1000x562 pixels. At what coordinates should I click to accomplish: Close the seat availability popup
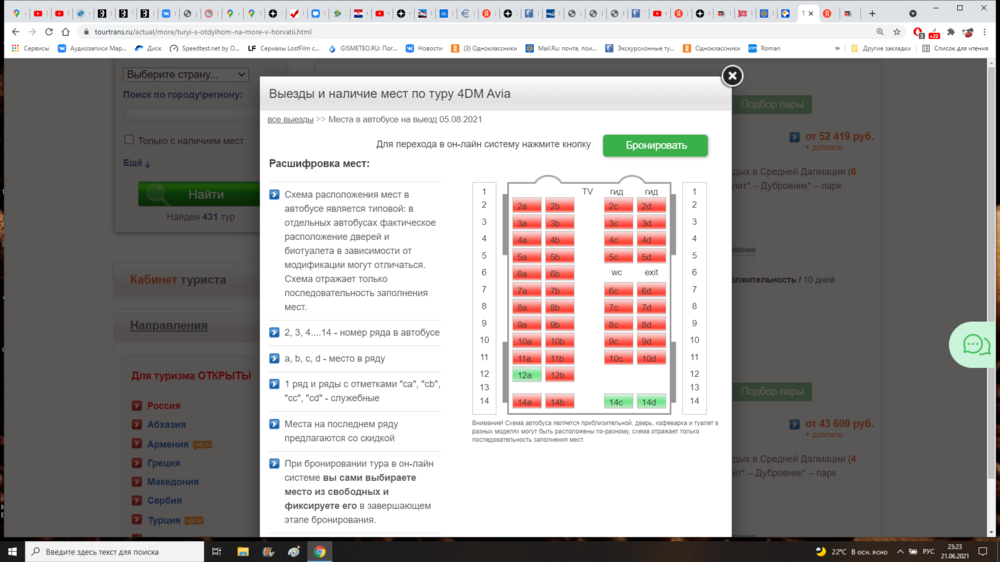[x=732, y=76]
